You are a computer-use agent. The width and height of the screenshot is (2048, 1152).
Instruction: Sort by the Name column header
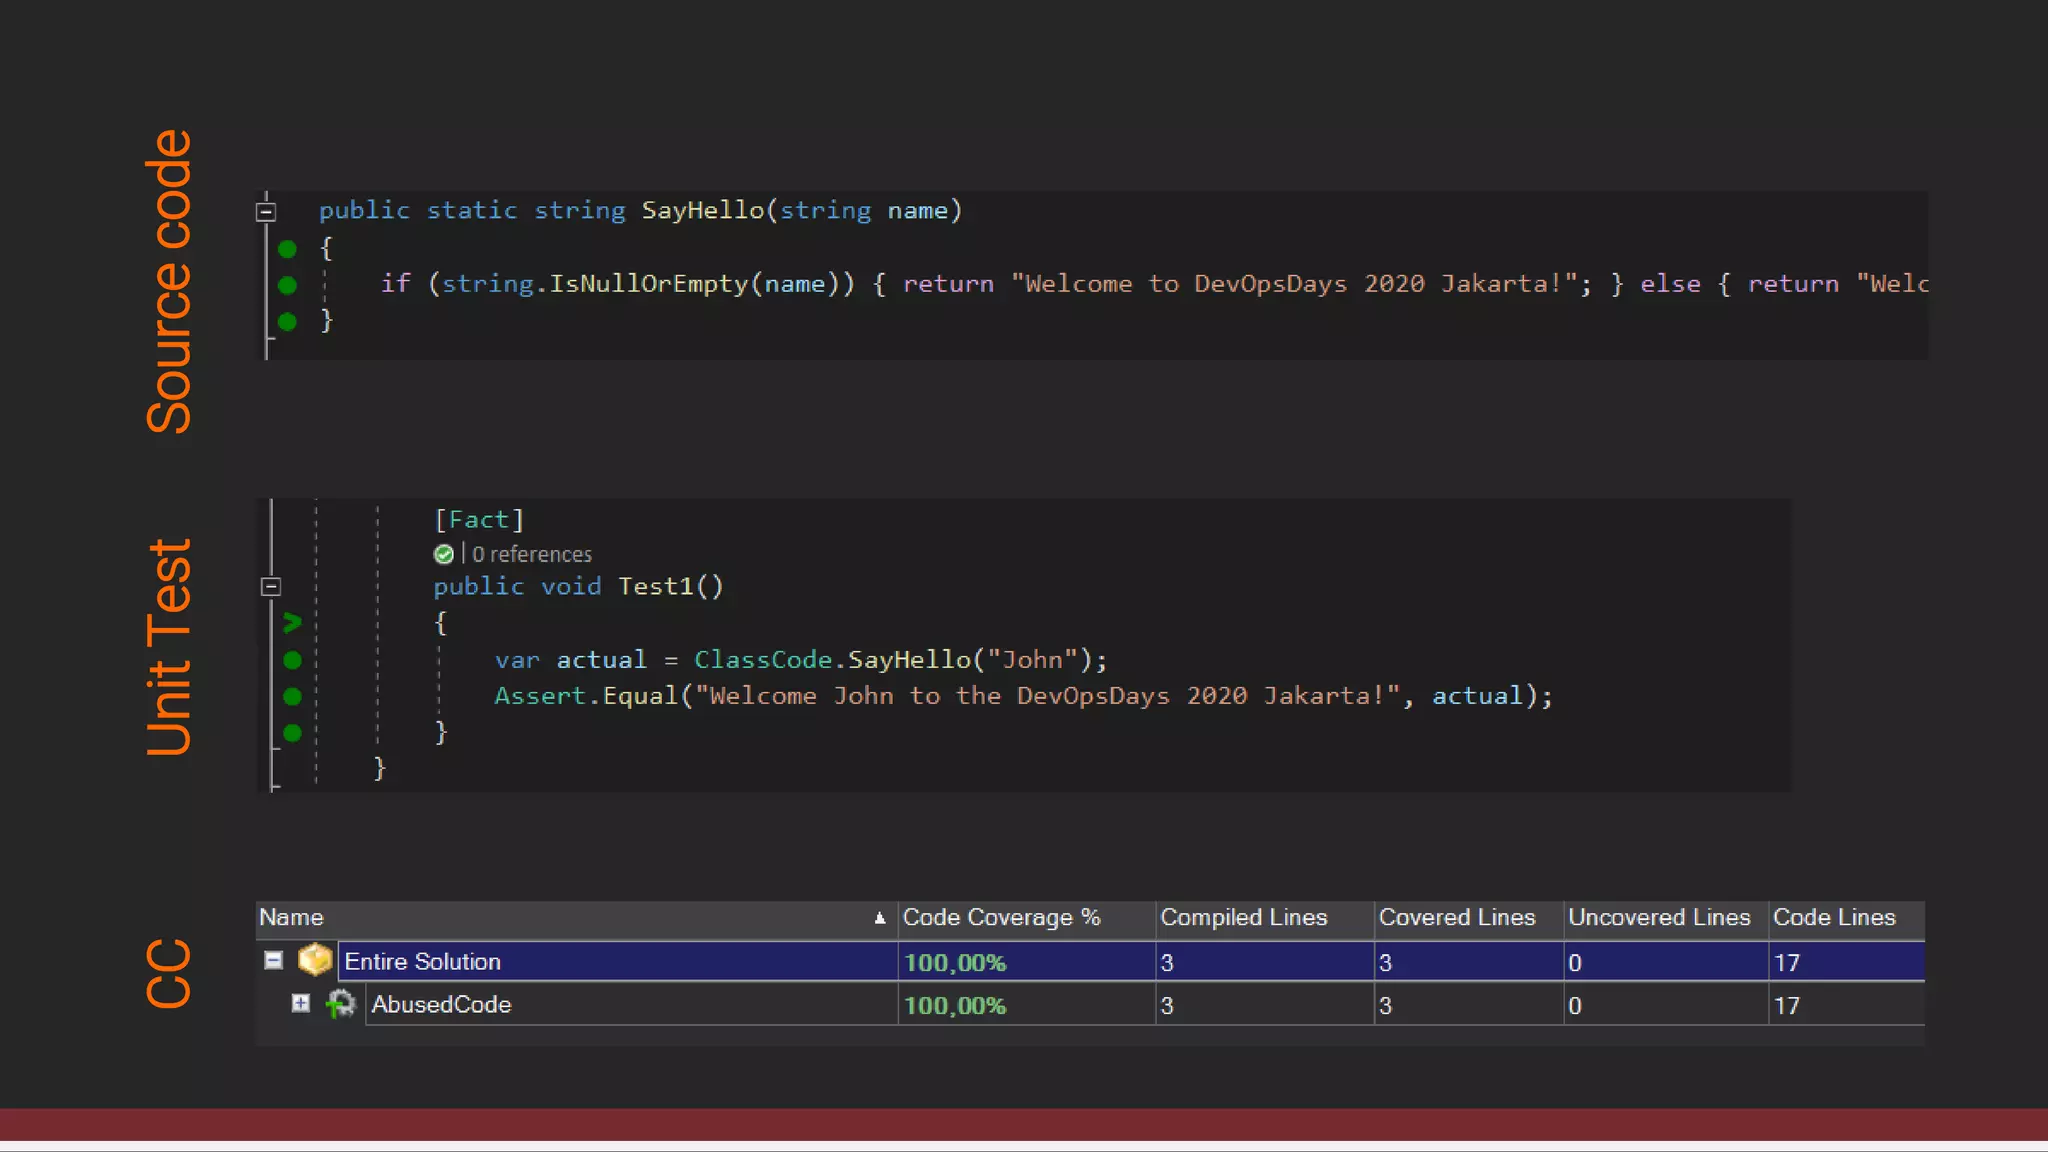coord(577,918)
